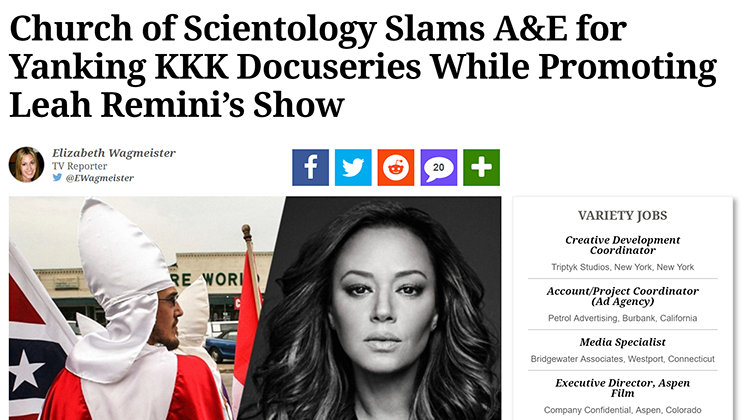Open Account/Project Coordinator (Ad Agency) job
This screenshot has width=747, height=420.
(x=623, y=296)
